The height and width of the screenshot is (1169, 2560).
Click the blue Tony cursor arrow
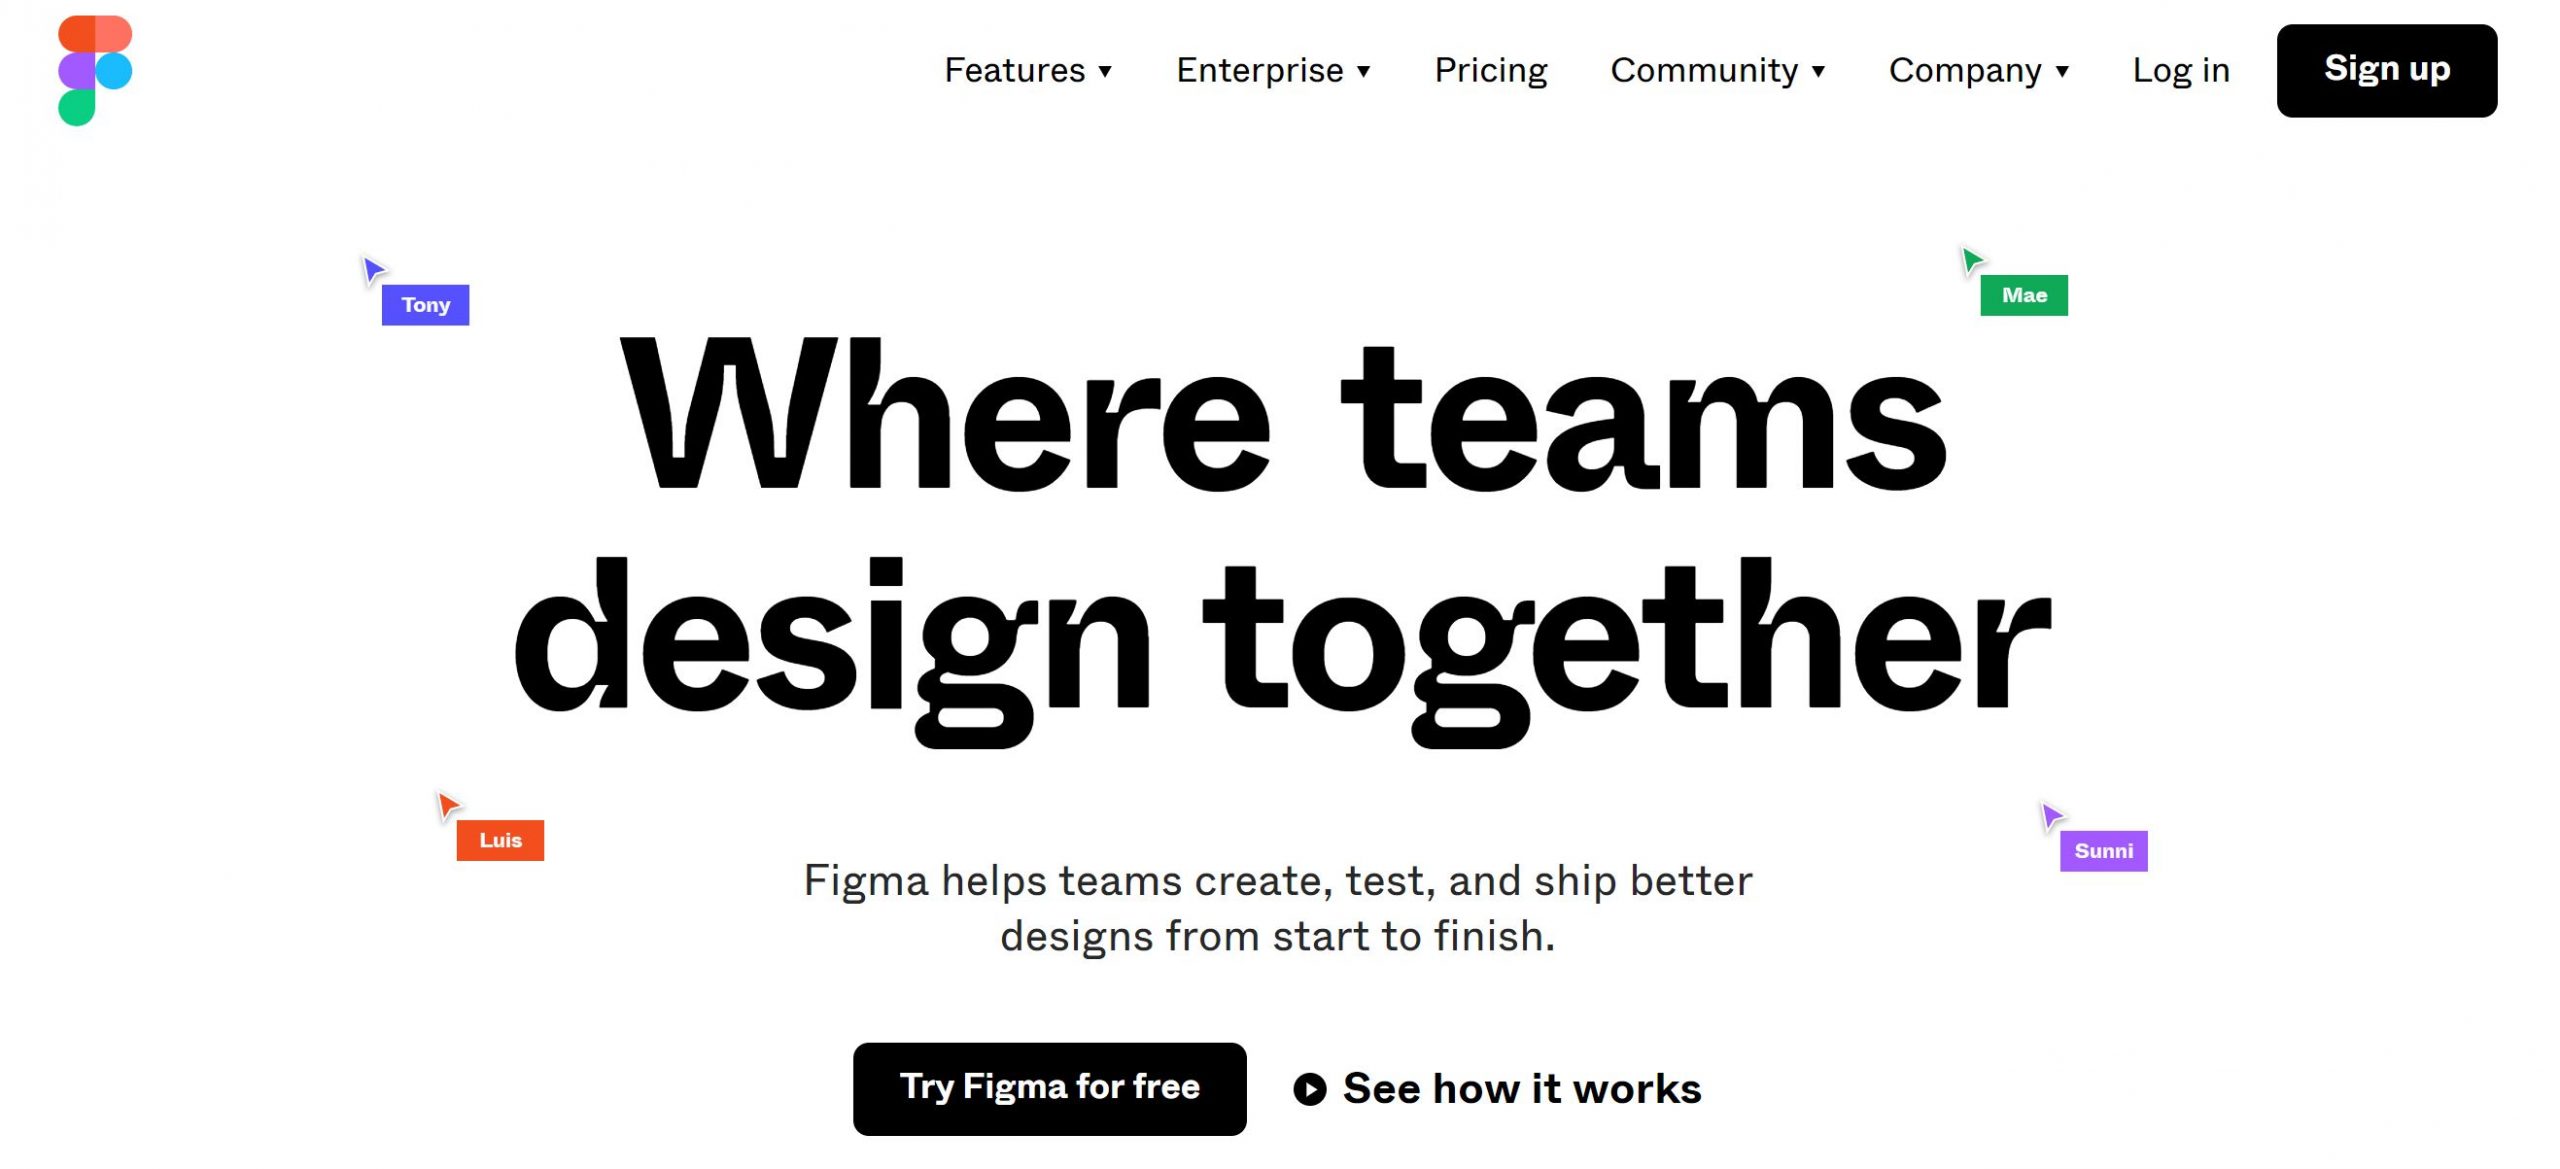(x=373, y=270)
